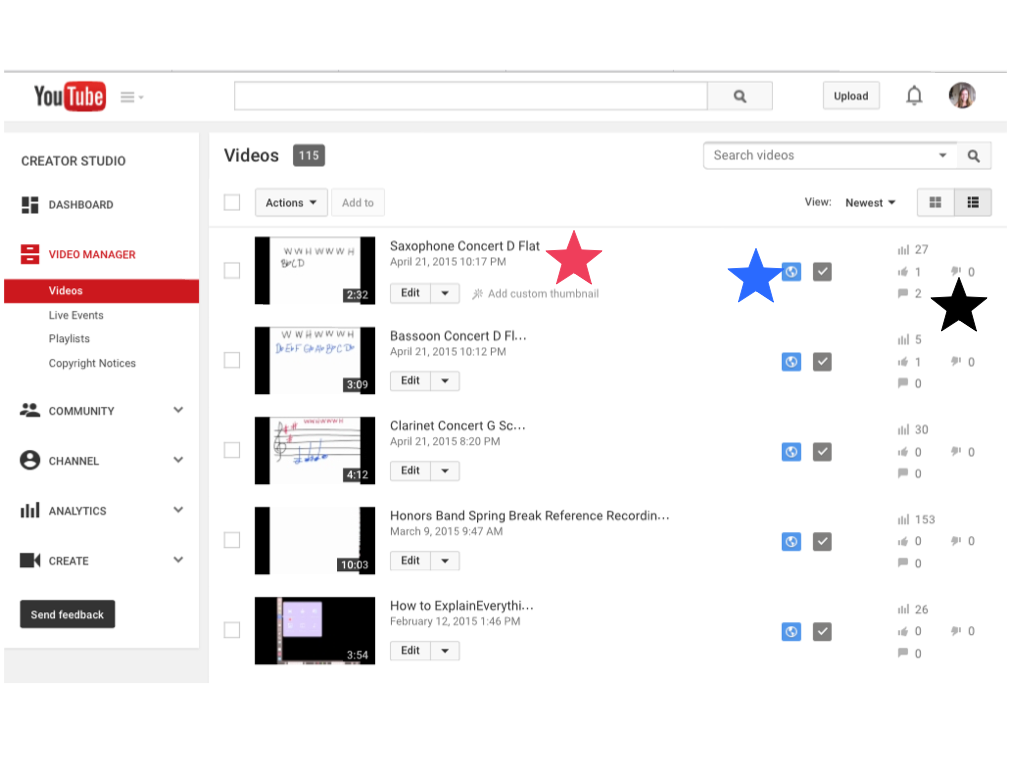Viewport: 1024px width, 768px height.
Task: Expand the Channel section chevron
Action: [x=178, y=460]
